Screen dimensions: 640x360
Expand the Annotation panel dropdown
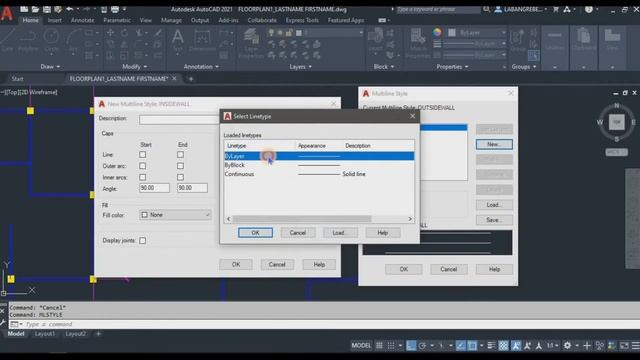tap(201, 67)
